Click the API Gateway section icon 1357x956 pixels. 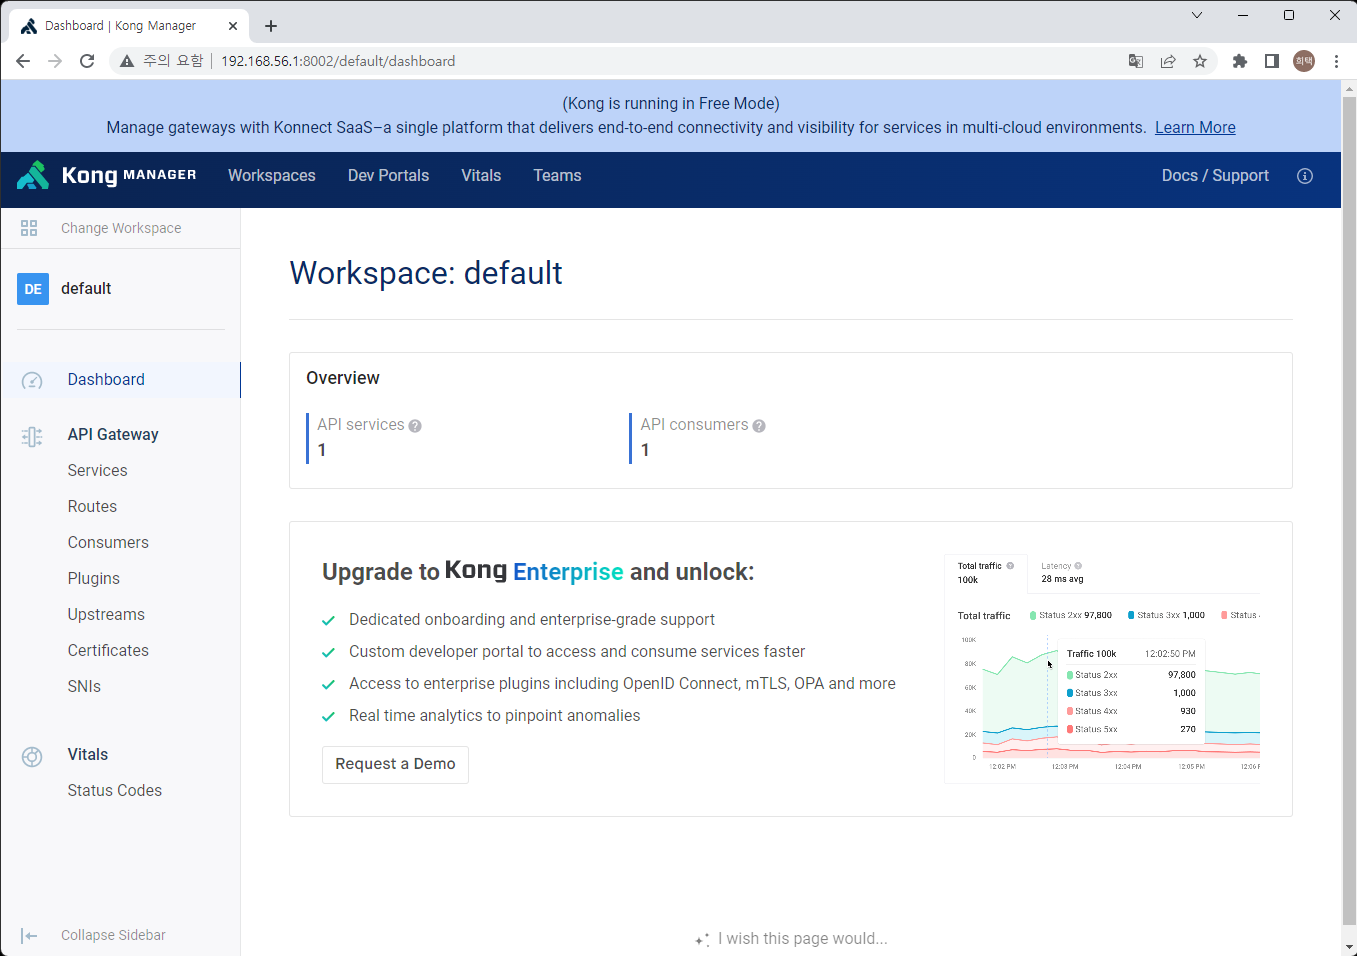tap(32, 436)
